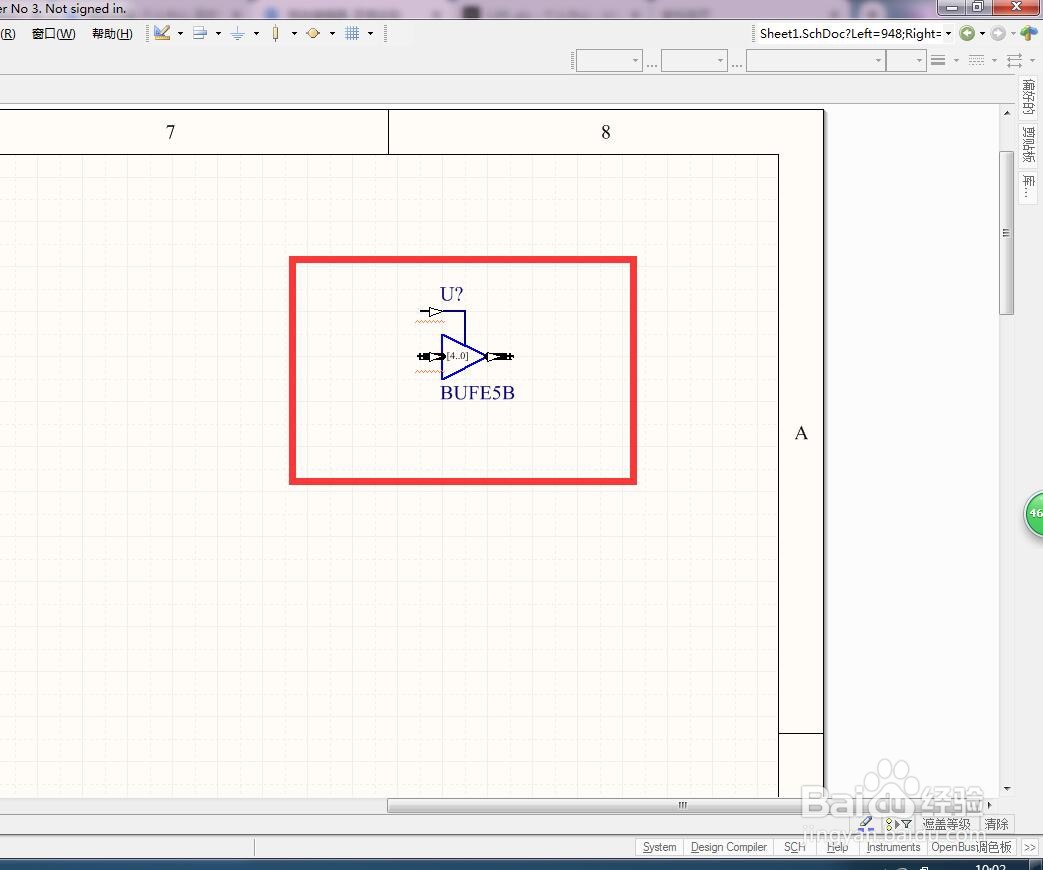The width and height of the screenshot is (1043, 870).
Task: Click the vertical scrollbar up arrow
Action: coord(1006,113)
